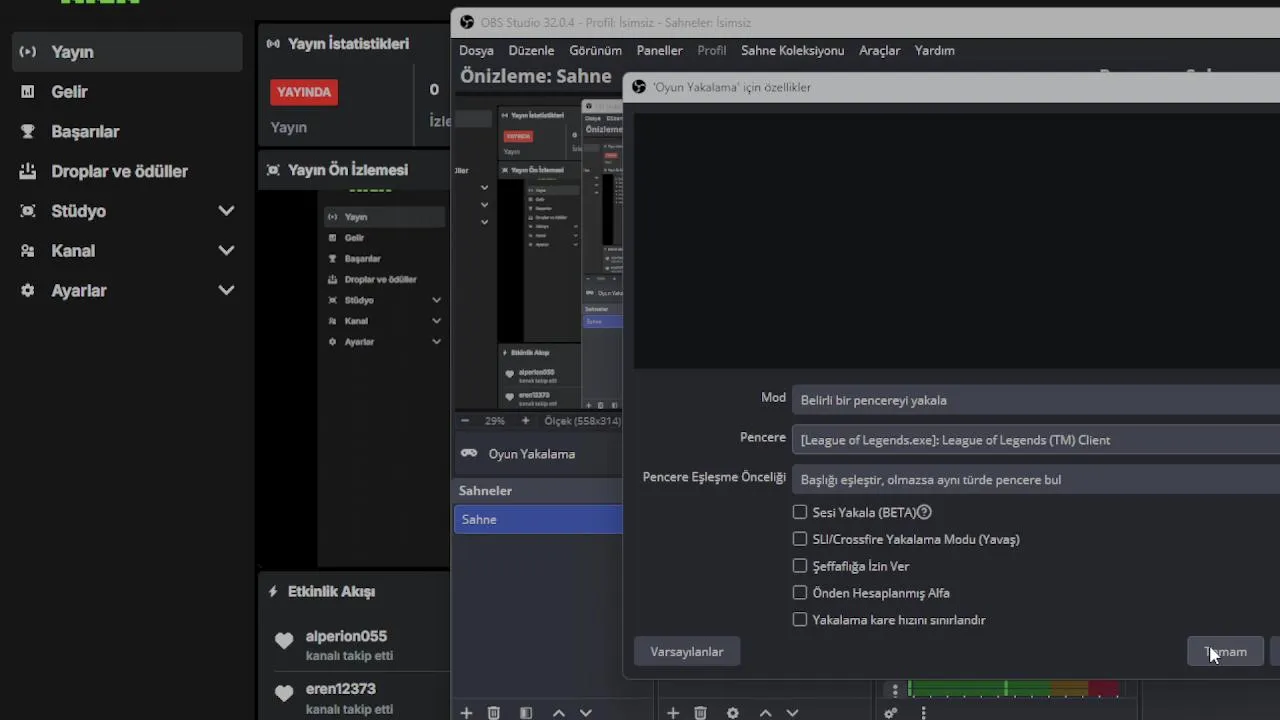Move scene up with the up arrow
1280x720 pixels.
pyautogui.click(x=559, y=713)
